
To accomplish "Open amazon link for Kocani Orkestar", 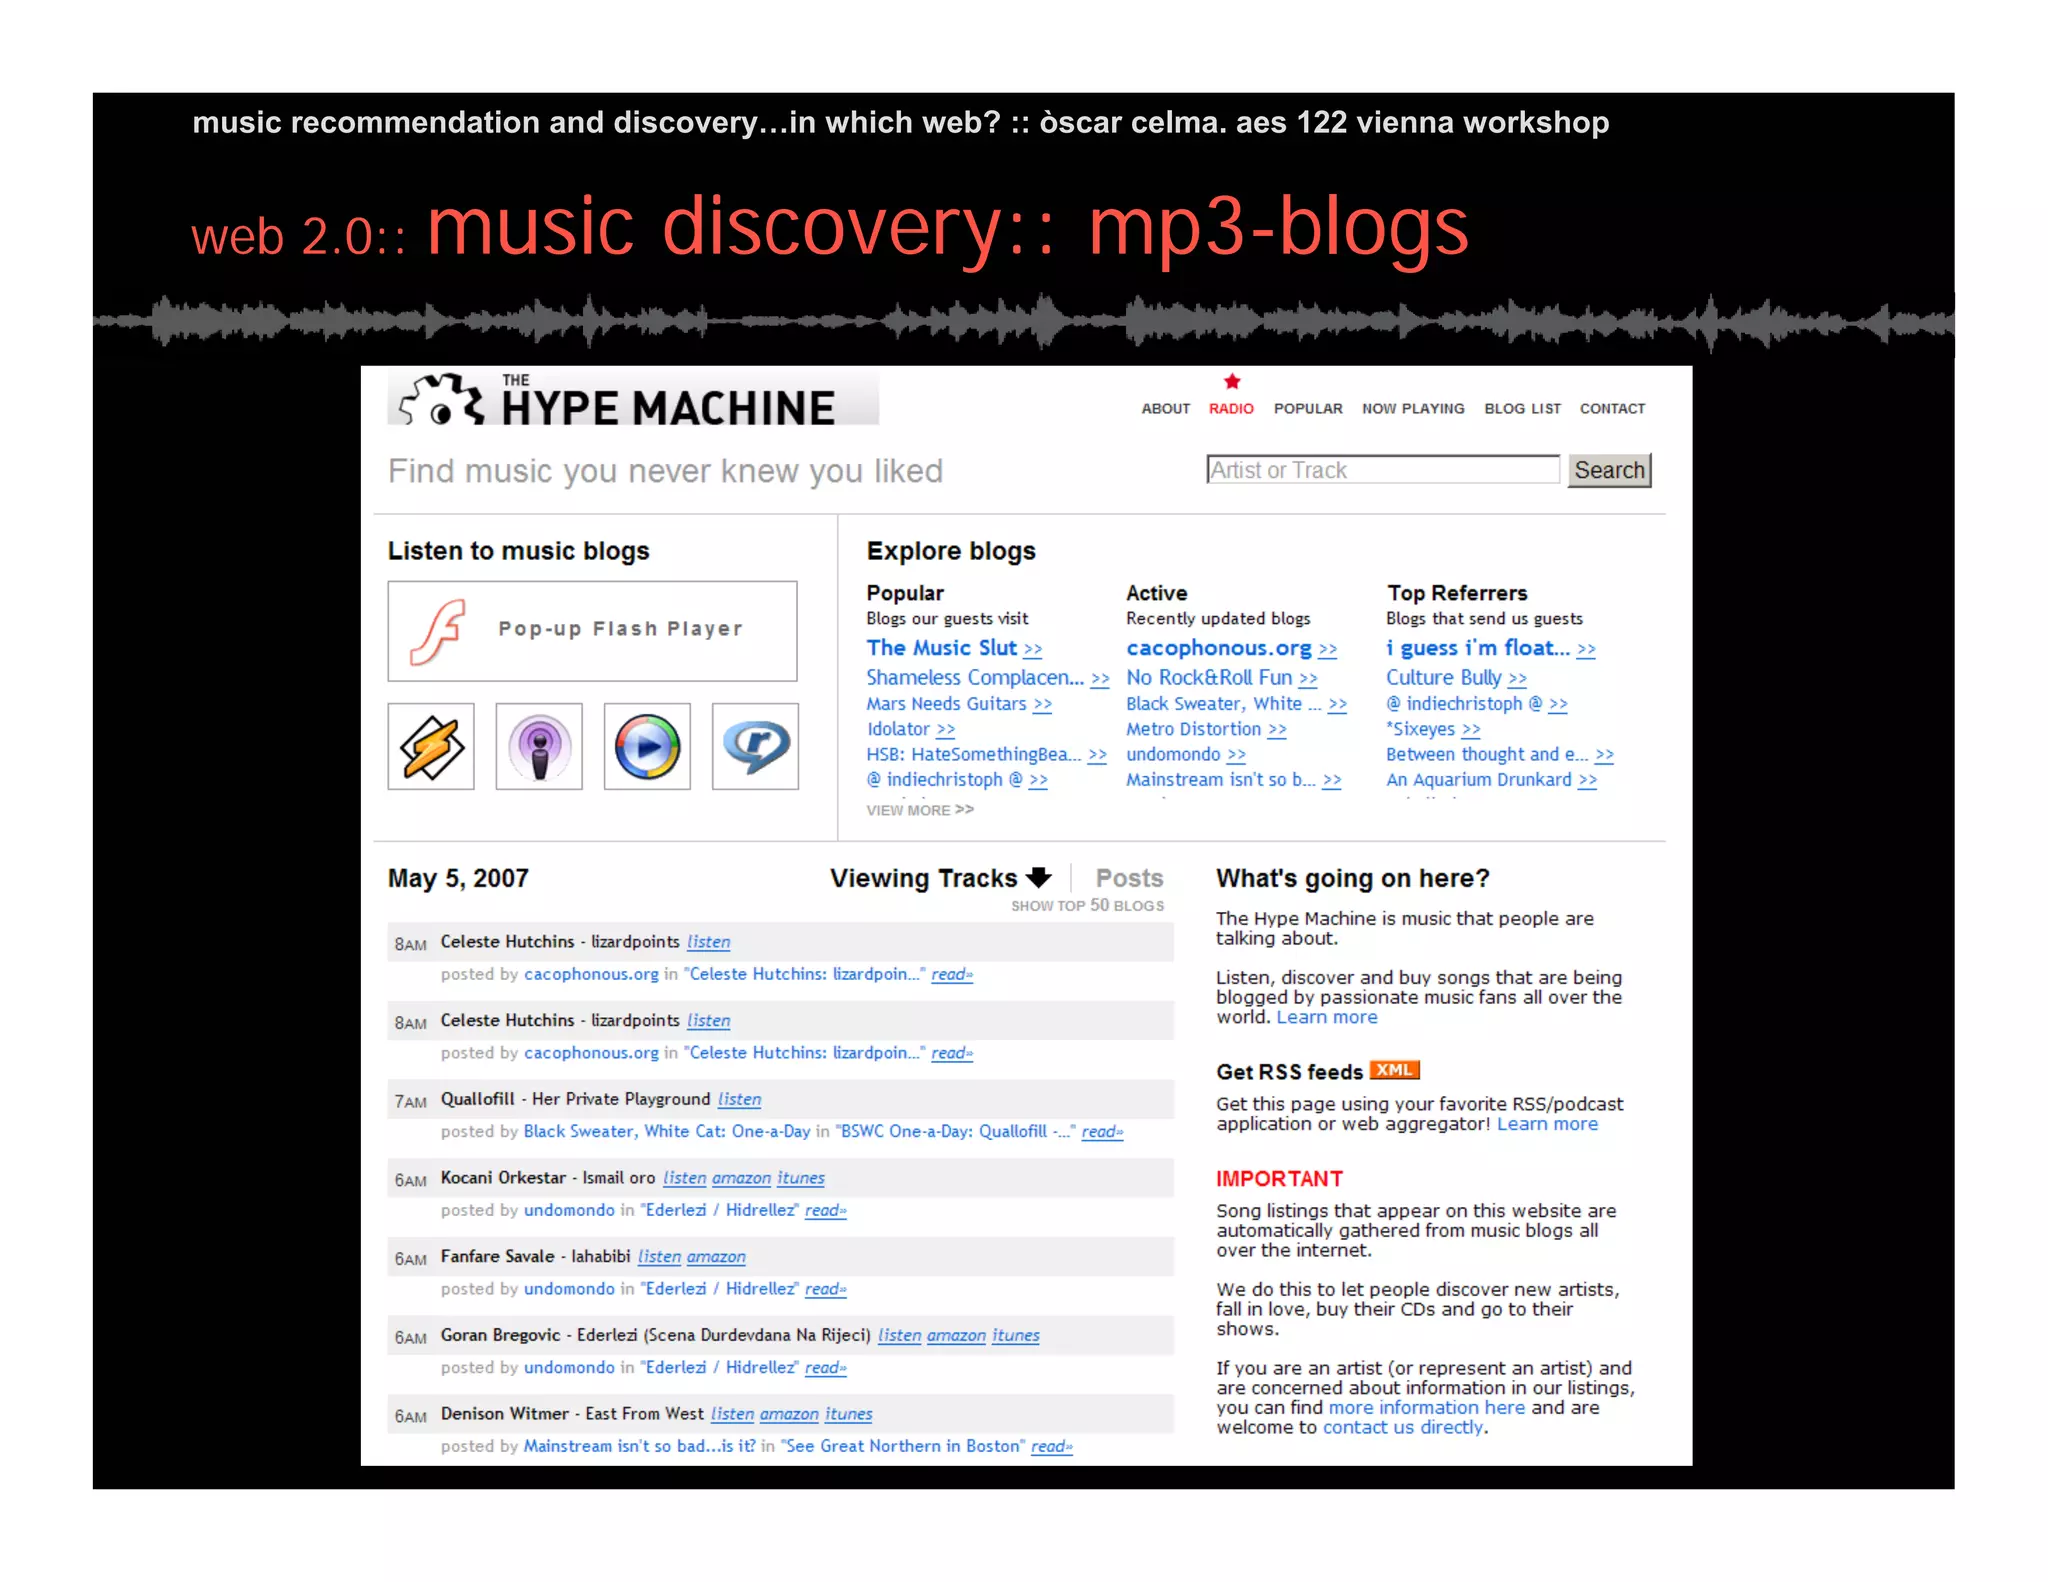I will pos(741,1178).
